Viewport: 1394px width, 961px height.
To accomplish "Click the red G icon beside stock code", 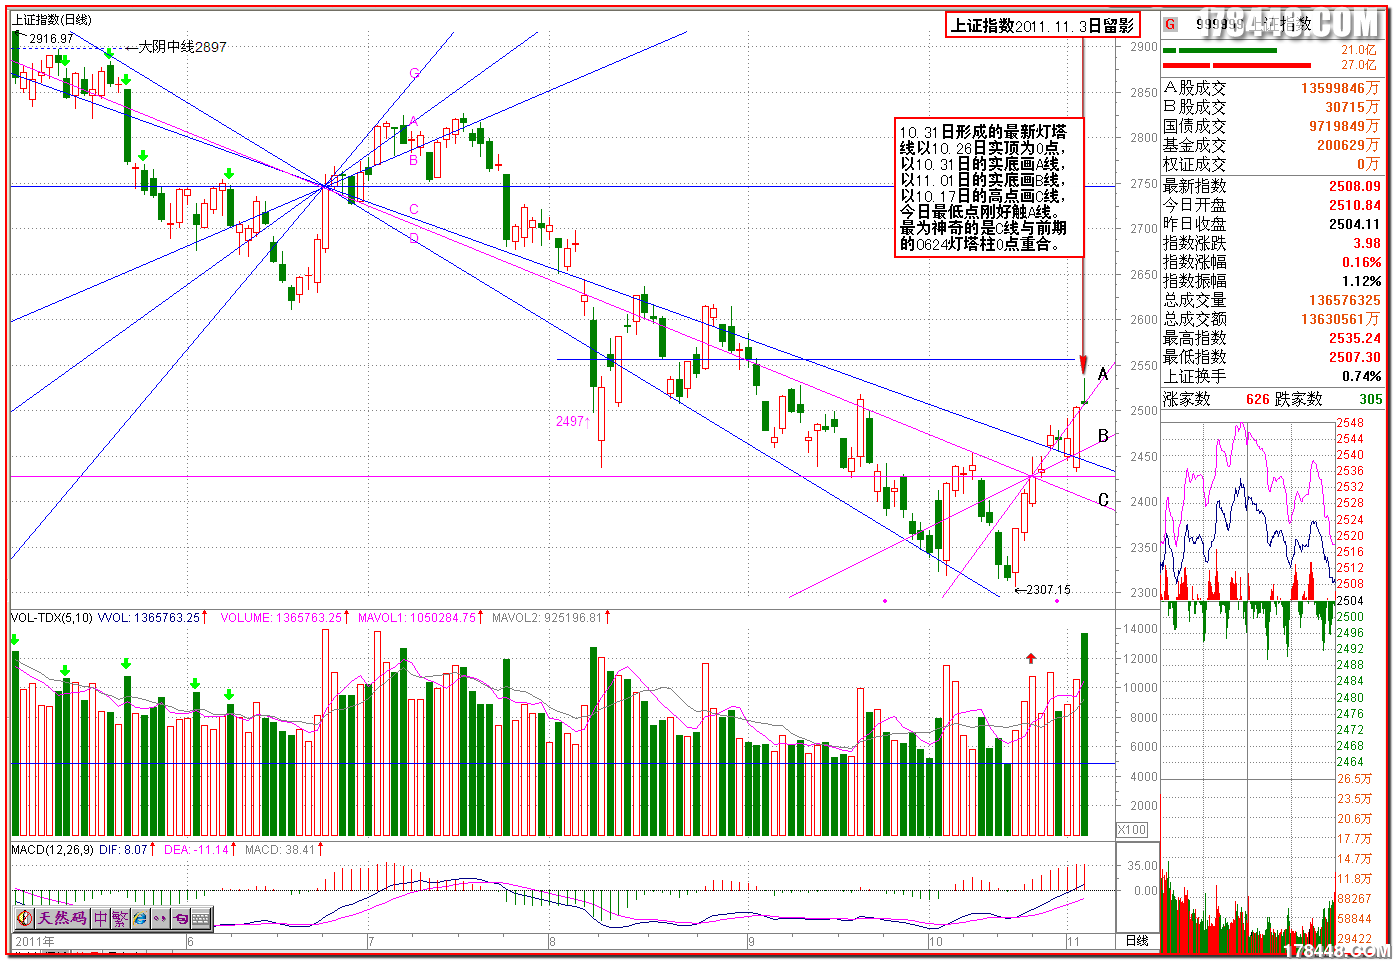I will (1170, 25).
